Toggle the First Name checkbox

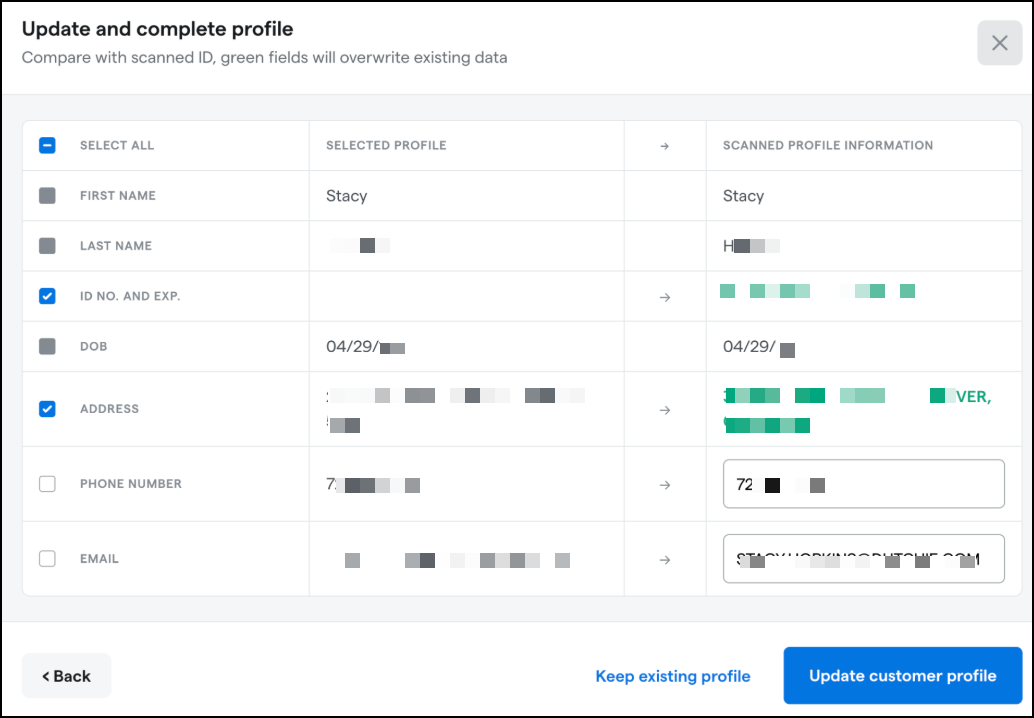tap(47, 195)
